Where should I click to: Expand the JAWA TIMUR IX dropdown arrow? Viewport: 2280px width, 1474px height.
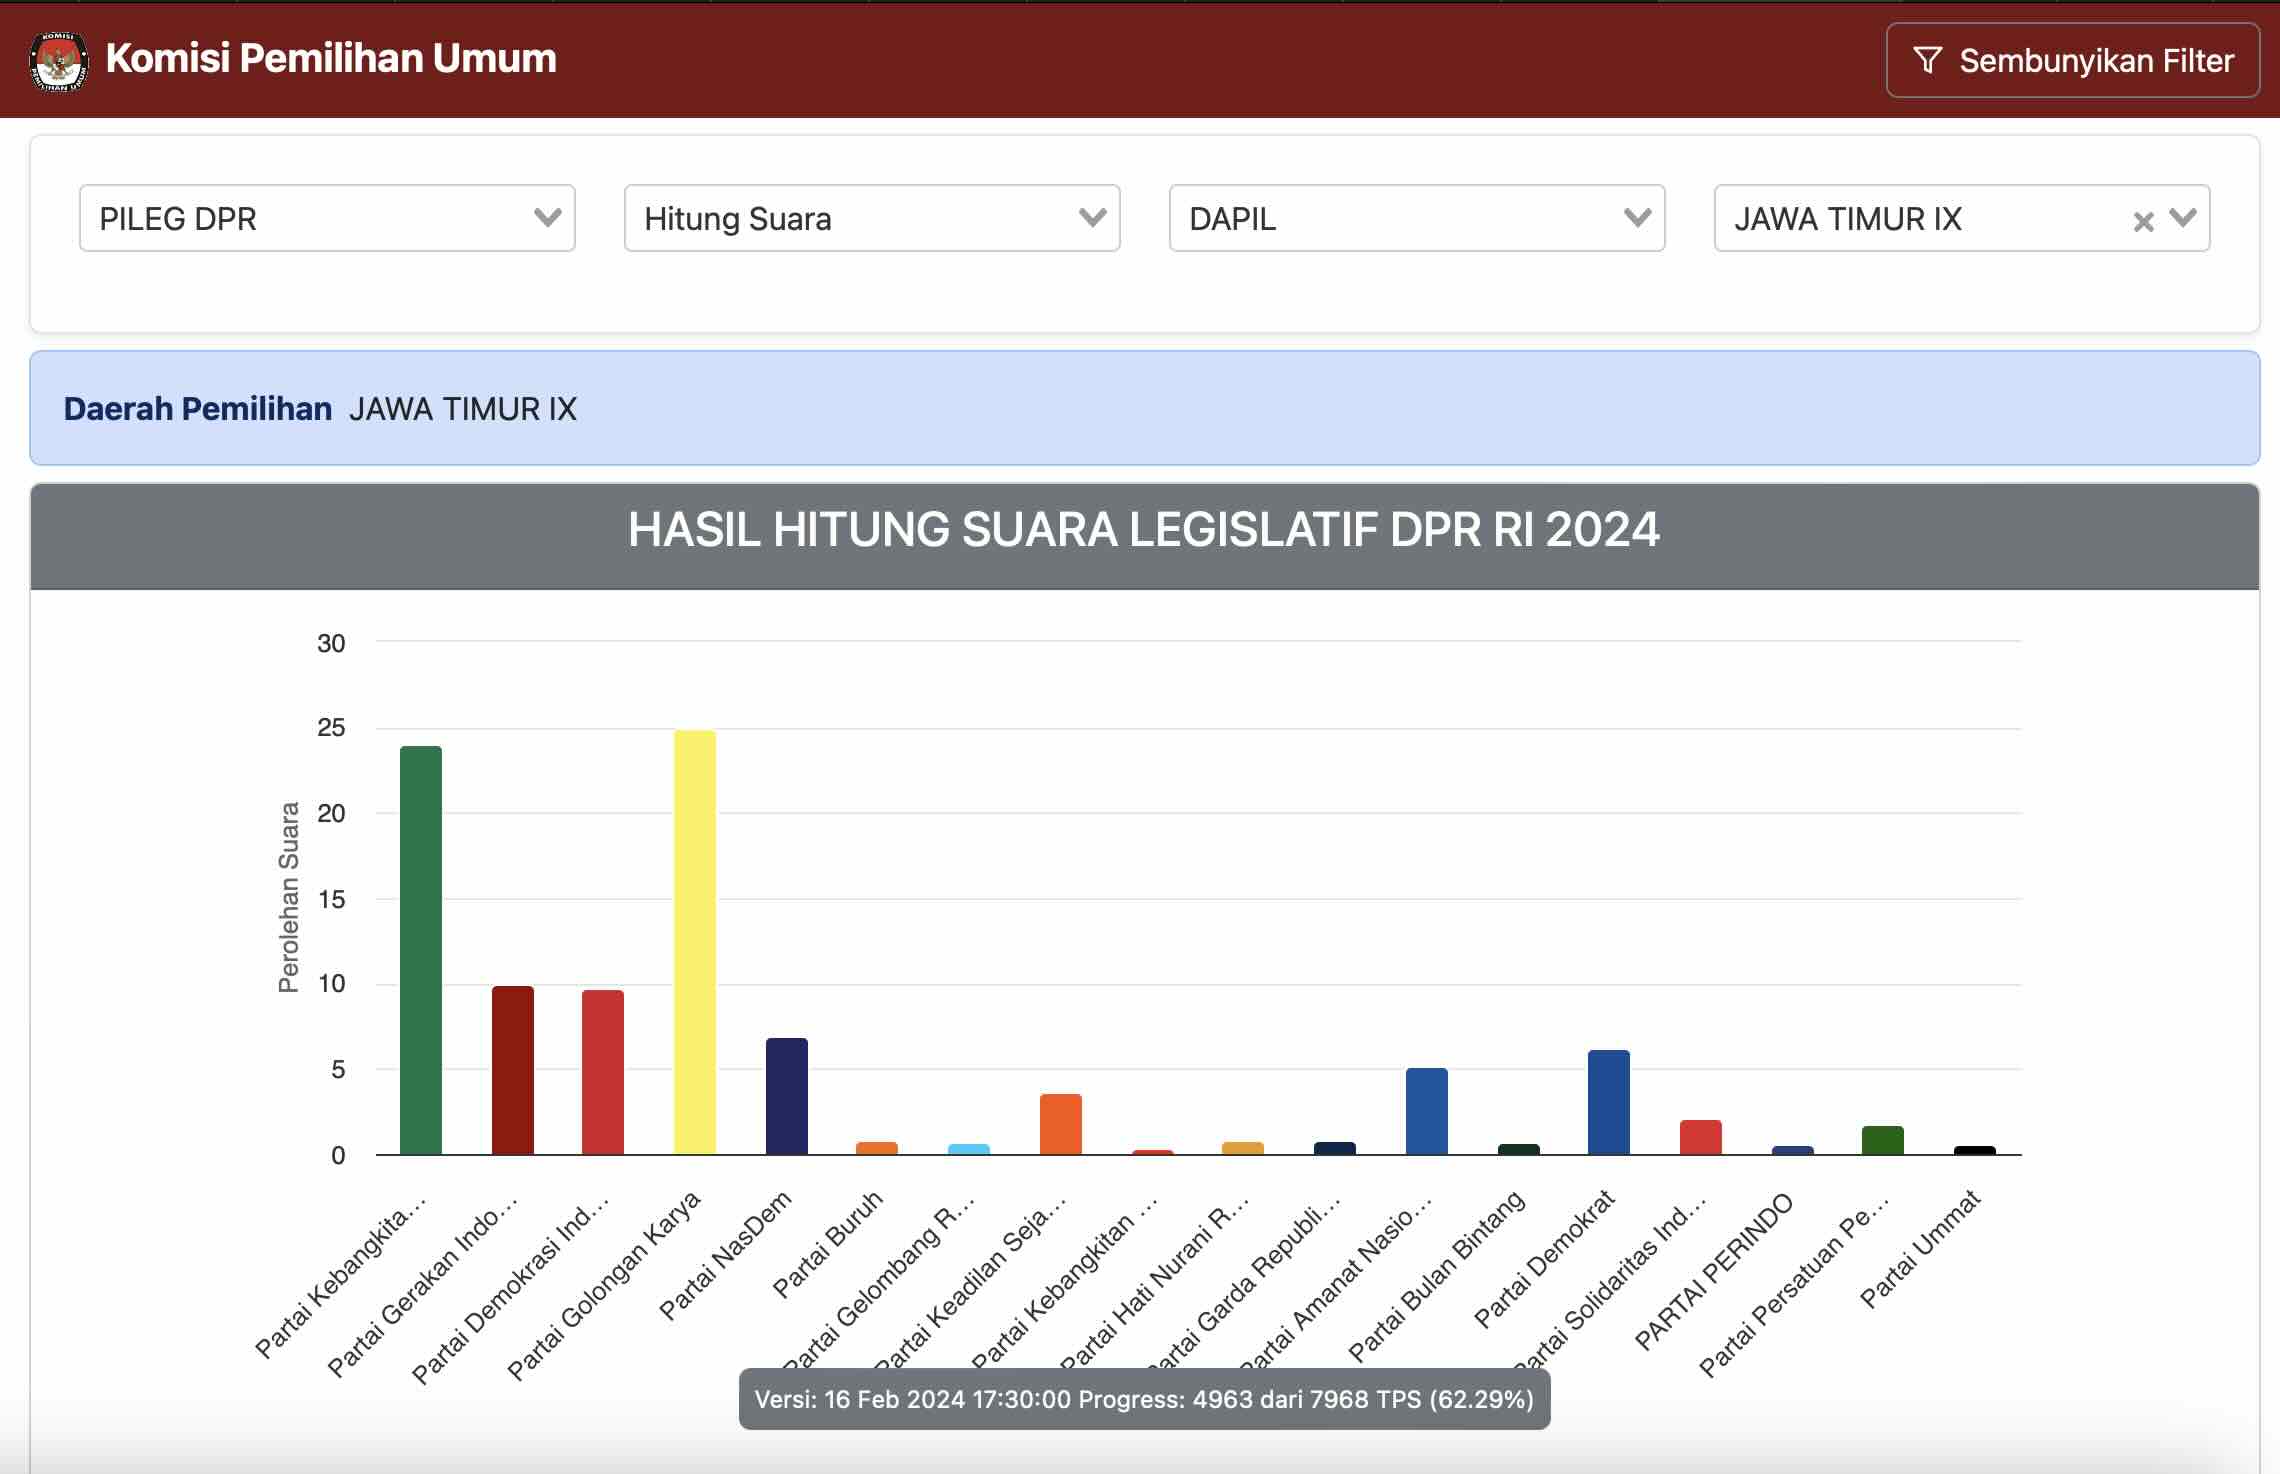click(2183, 218)
